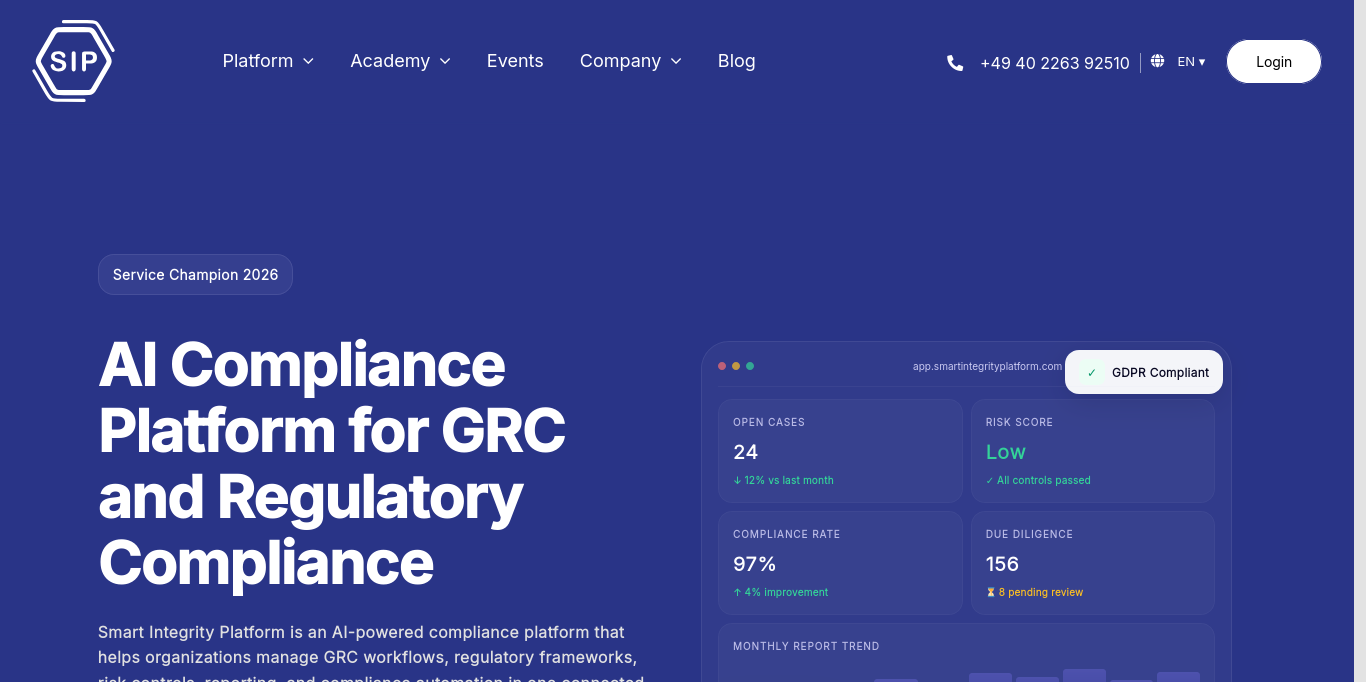
Task: Expand the Academy menu chevron
Action: [445, 61]
